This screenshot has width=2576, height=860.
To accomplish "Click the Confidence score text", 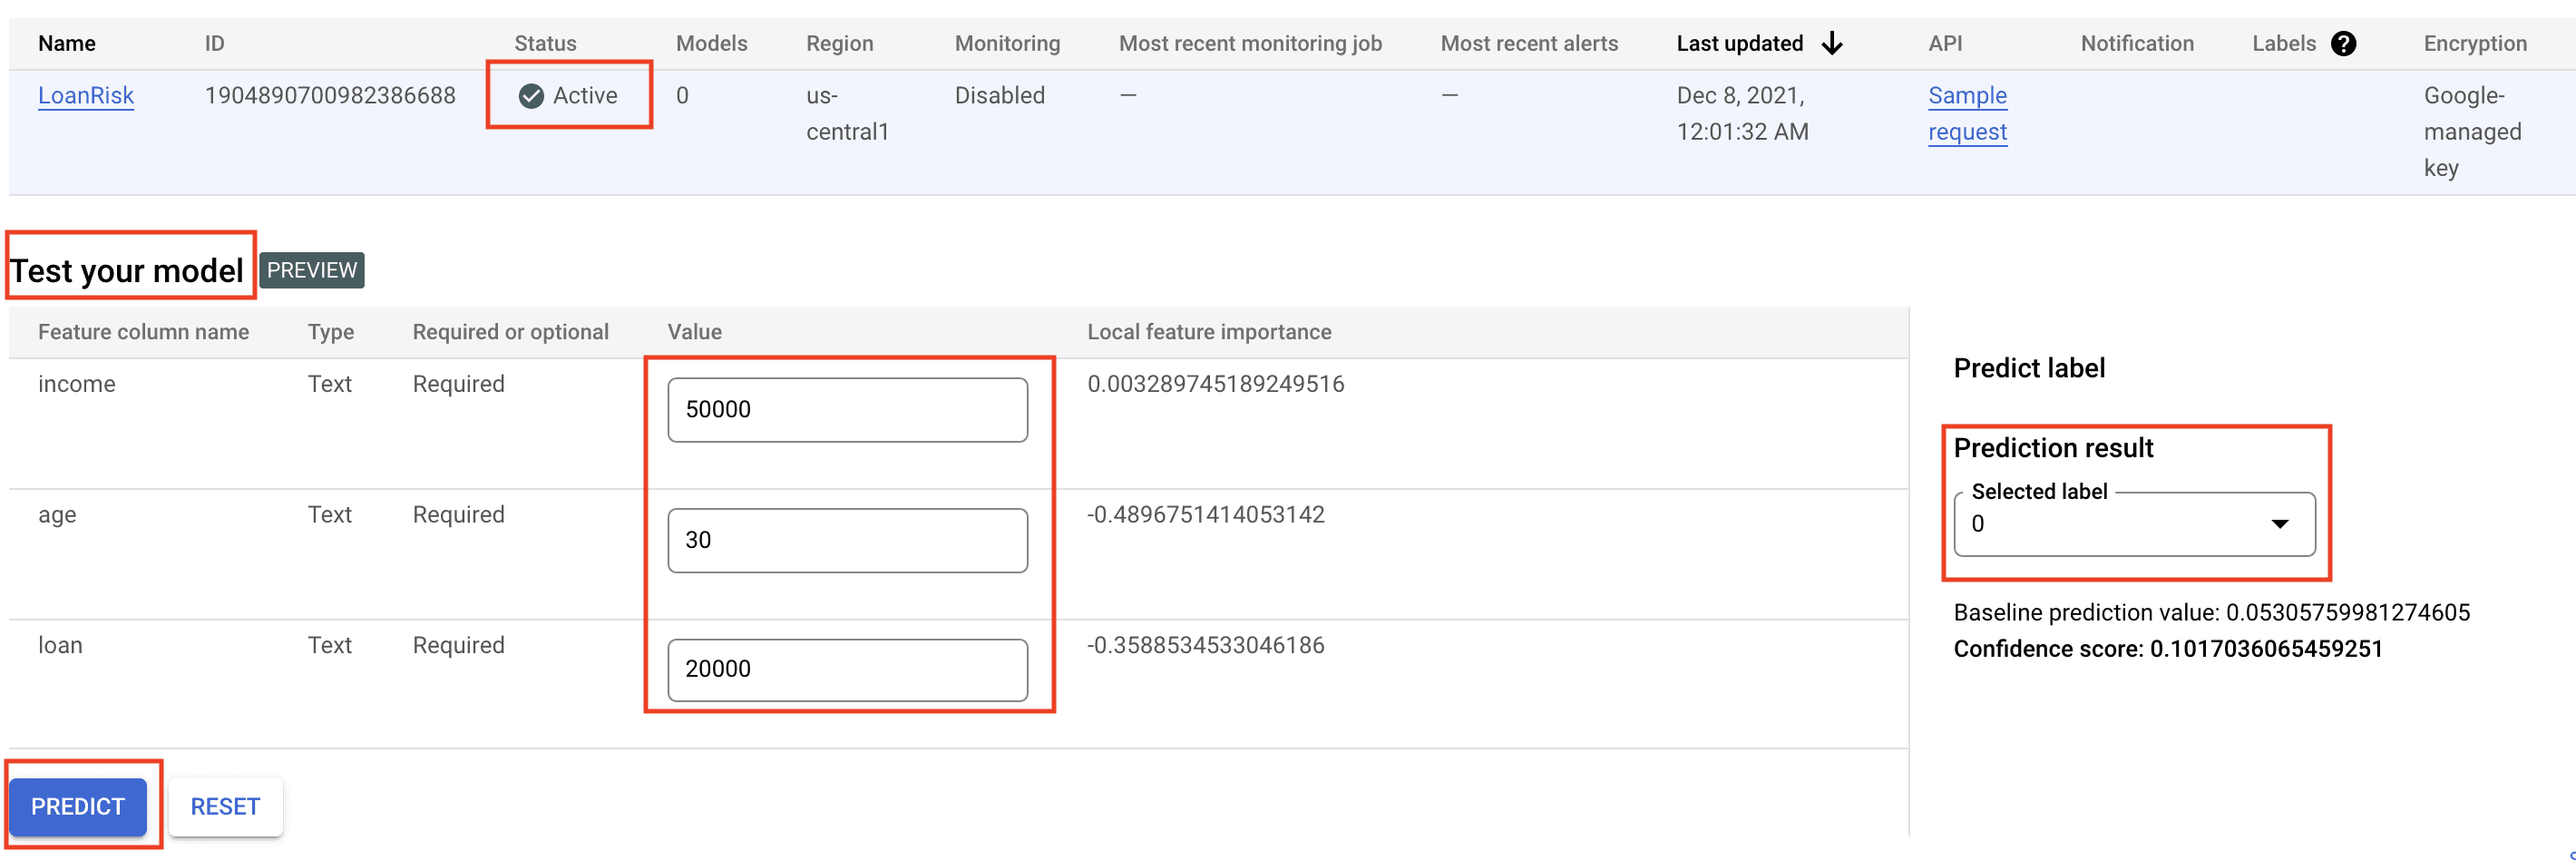I will pyautogui.click(x=2168, y=649).
